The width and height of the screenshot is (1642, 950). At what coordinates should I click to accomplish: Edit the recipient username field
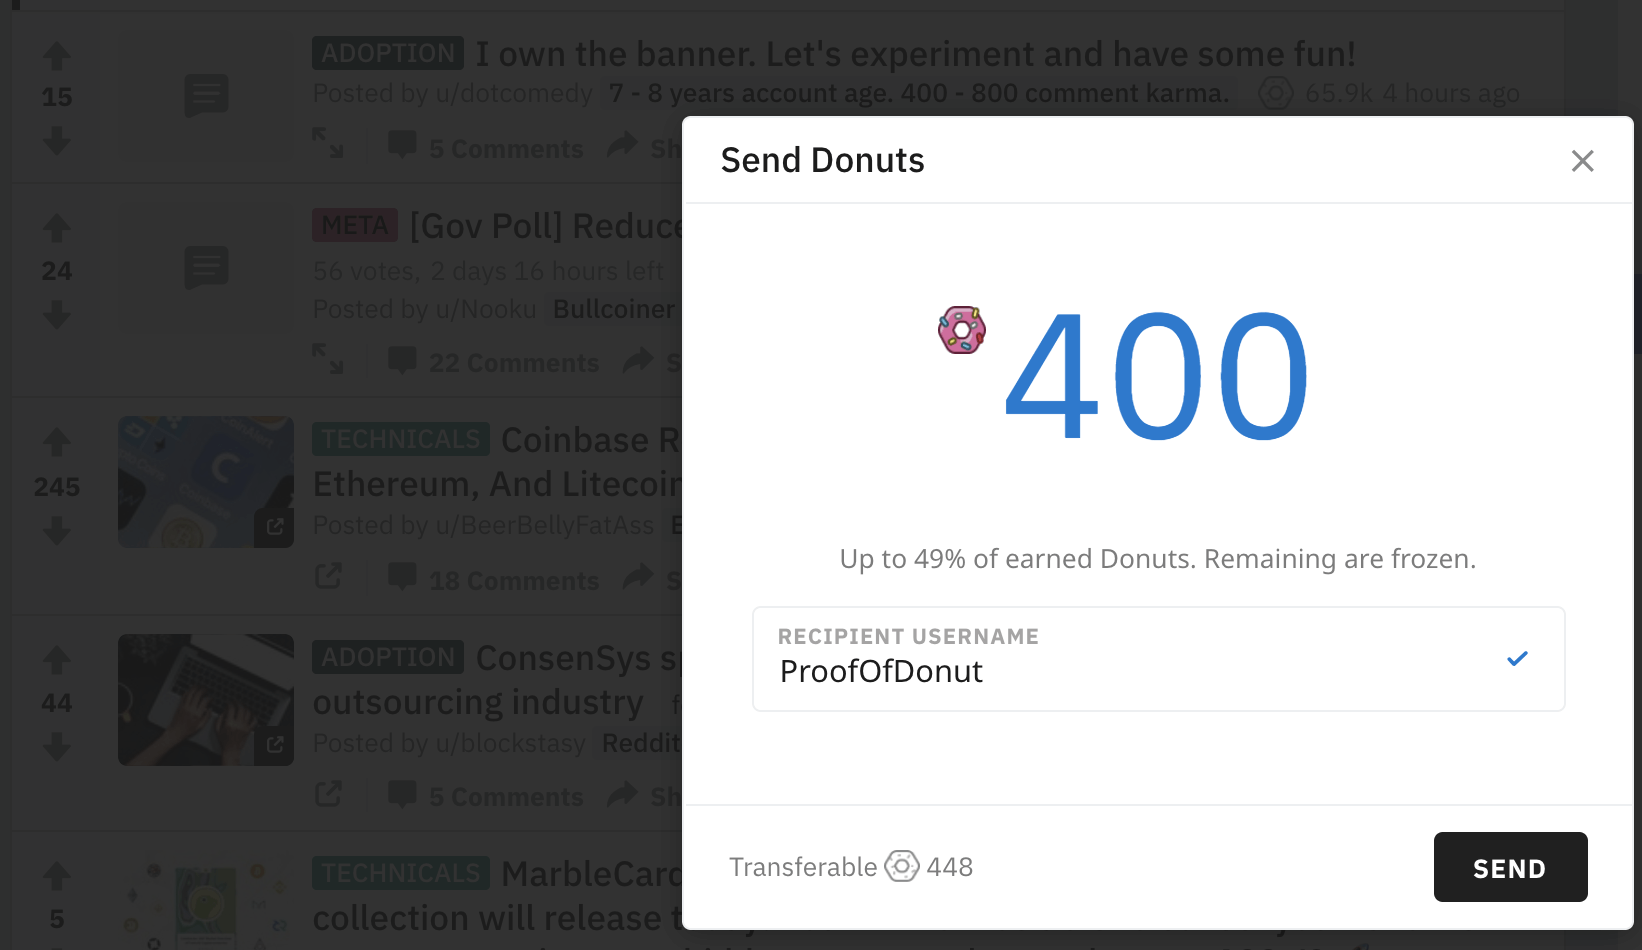point(1158,659)
